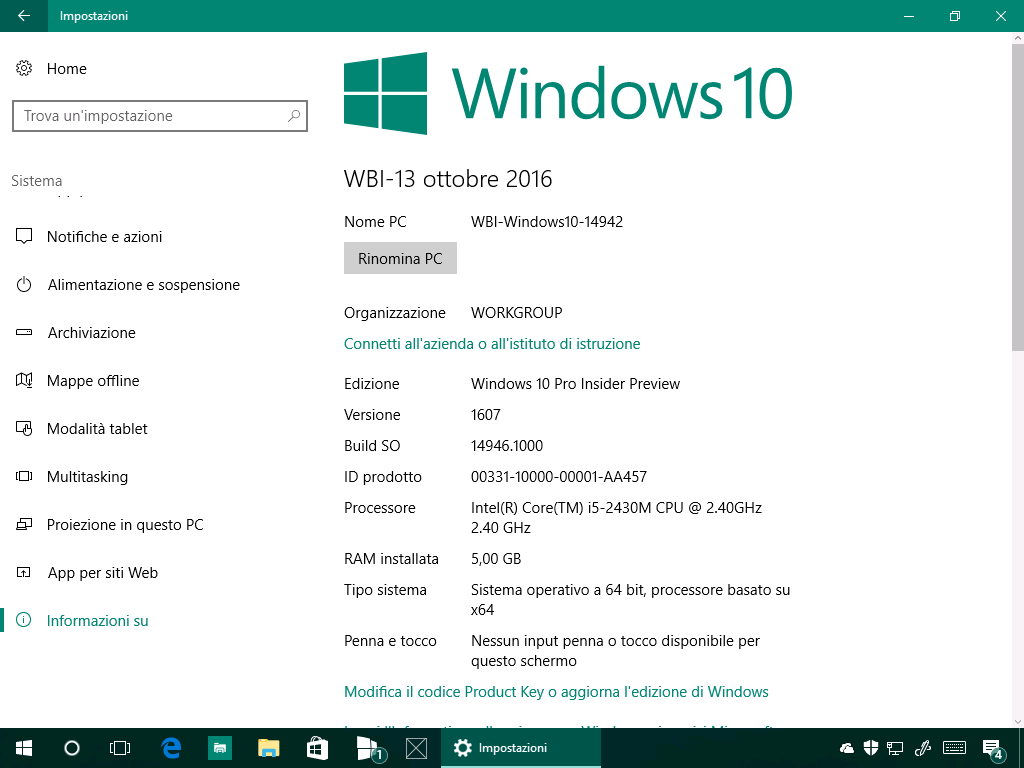Open Windows Defender shield tray icon

[x=871, y=748]
